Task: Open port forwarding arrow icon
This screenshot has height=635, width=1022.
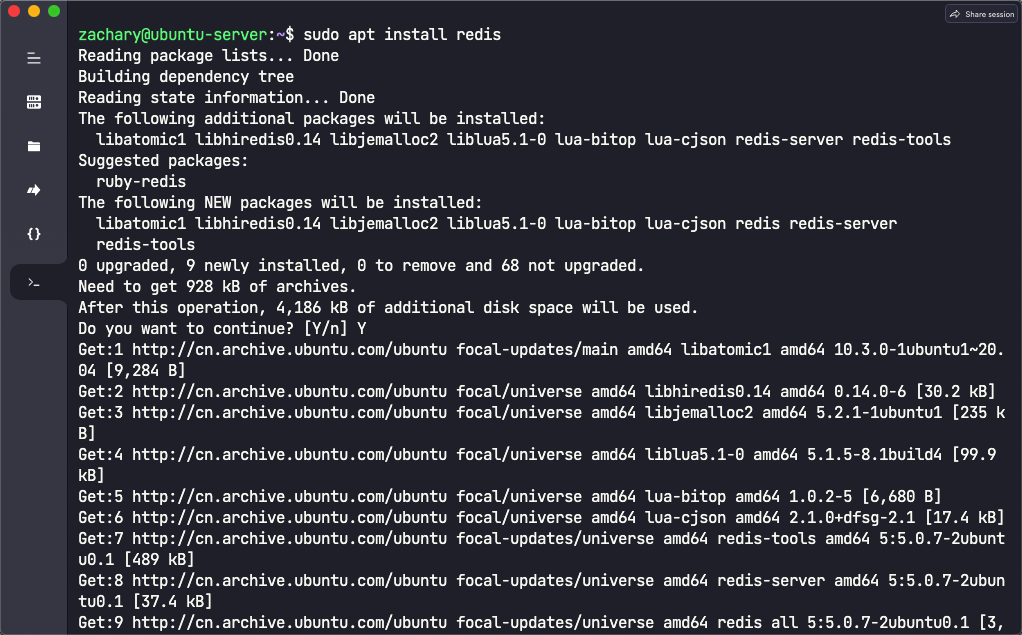Action: 34,190
